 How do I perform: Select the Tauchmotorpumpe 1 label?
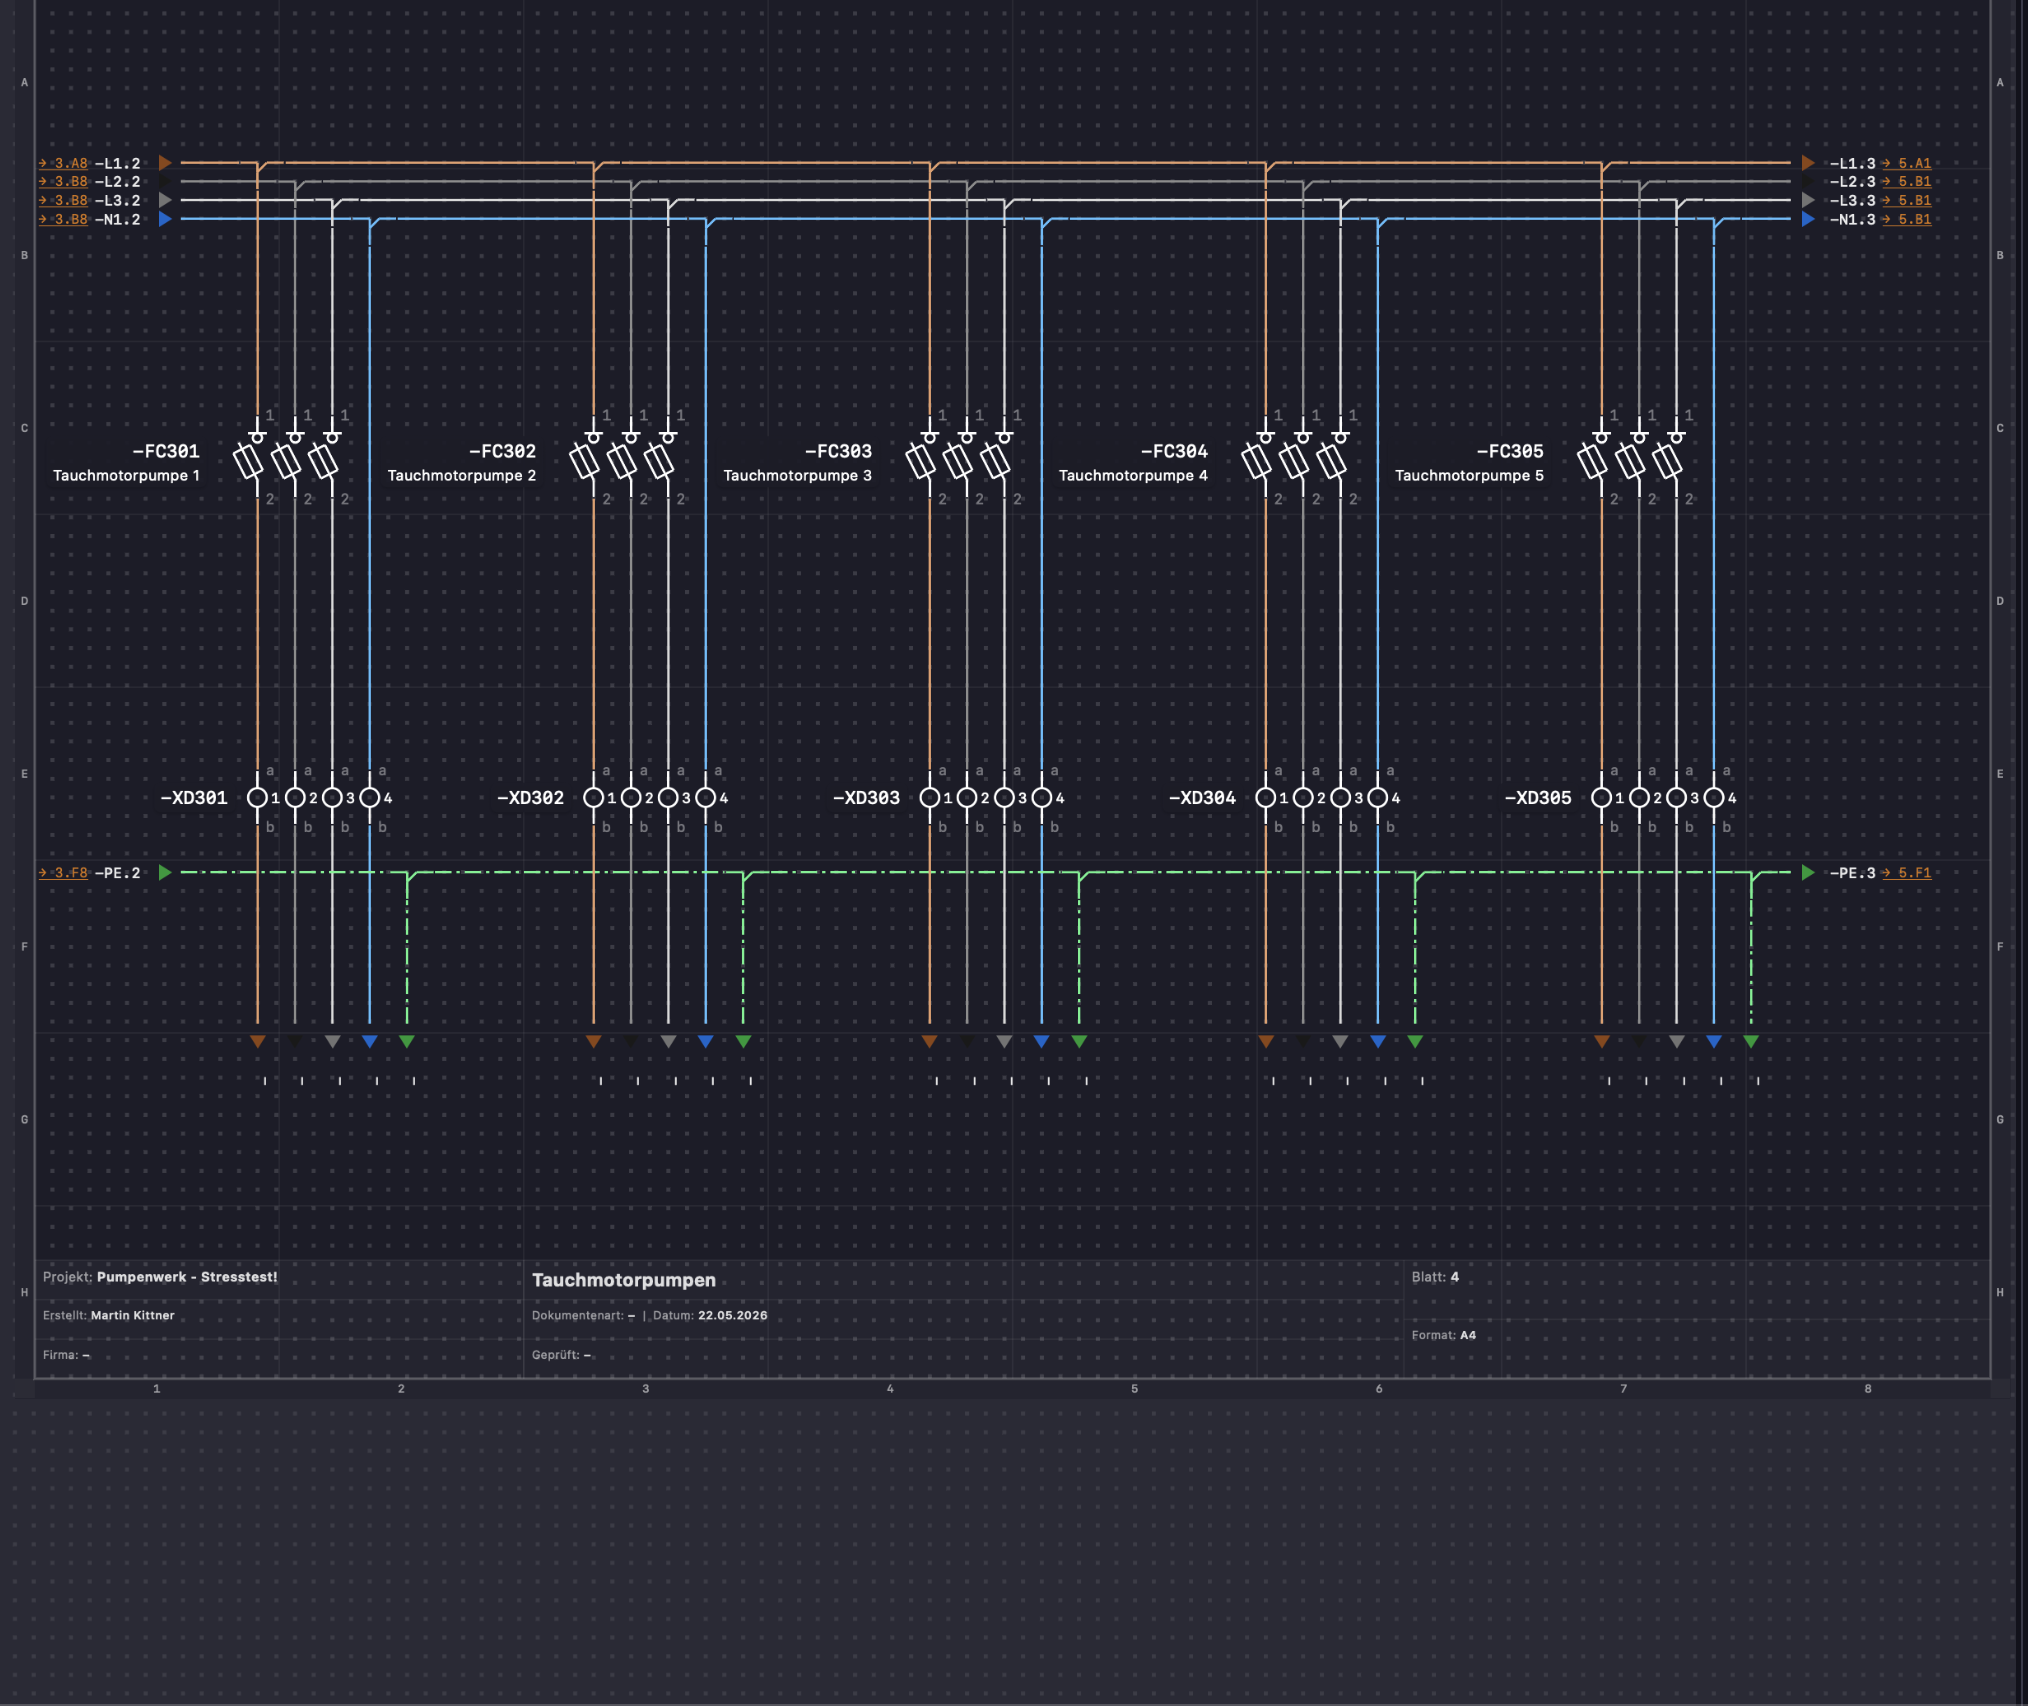pyautogui.click(x=126, y=475)
